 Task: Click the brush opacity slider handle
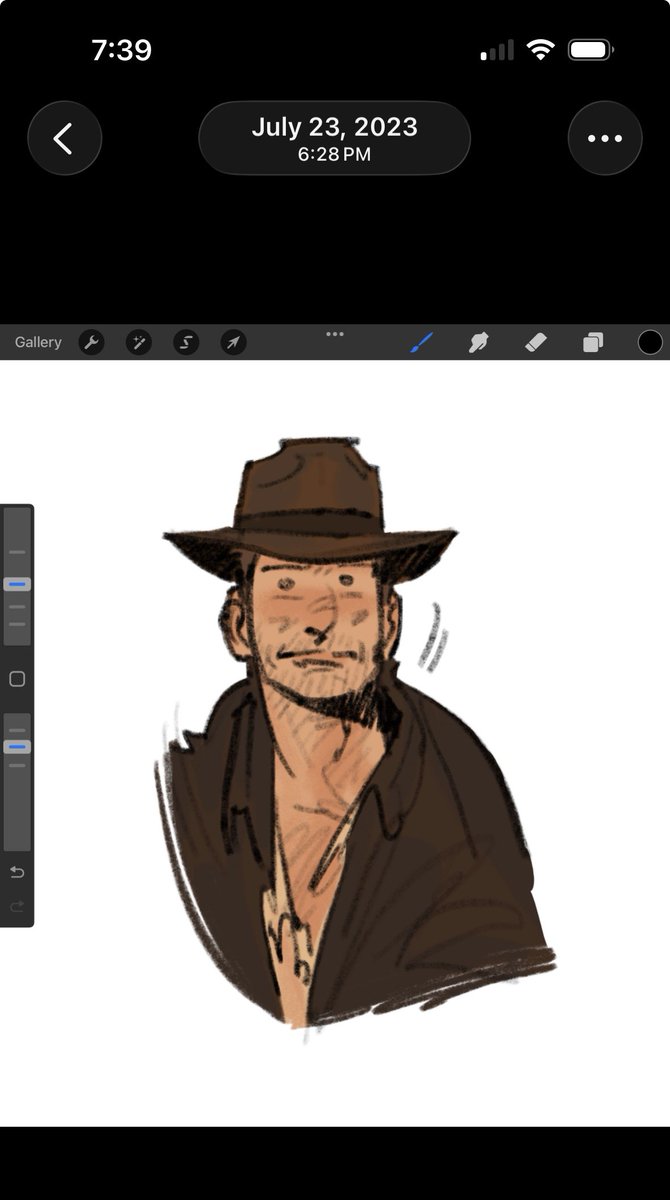17,746
